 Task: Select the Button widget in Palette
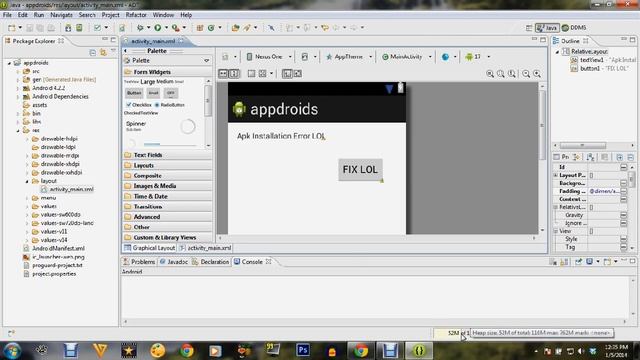134,93
